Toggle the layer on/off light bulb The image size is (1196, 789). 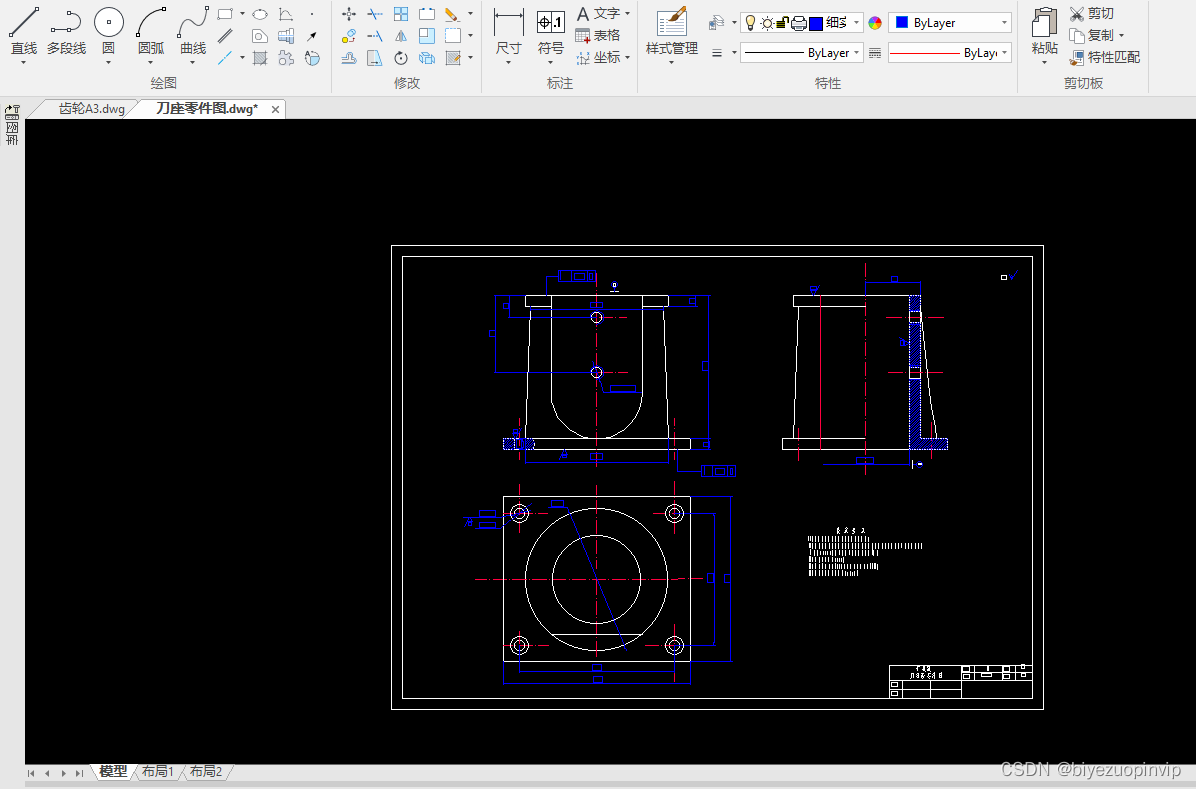tap(751, 23)
